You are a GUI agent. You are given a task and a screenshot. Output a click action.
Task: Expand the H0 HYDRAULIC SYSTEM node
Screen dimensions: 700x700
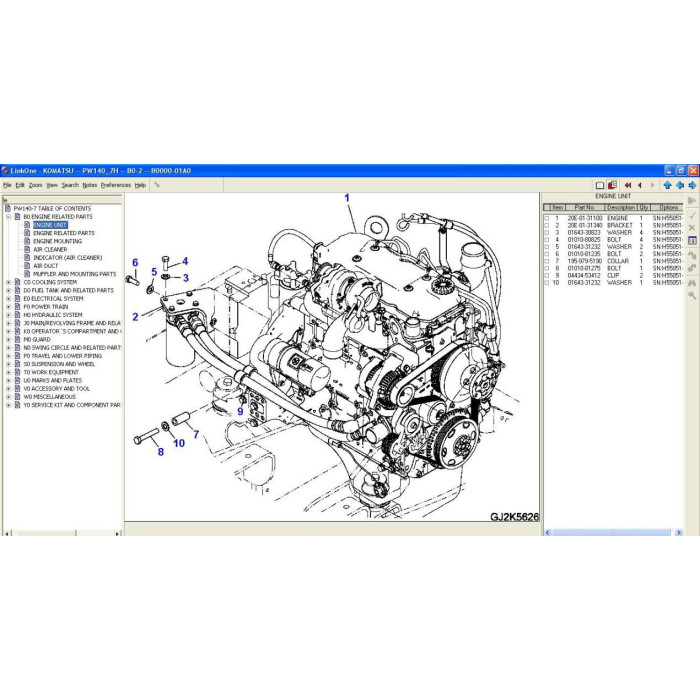pyautogui.click(x=8, y=315)
